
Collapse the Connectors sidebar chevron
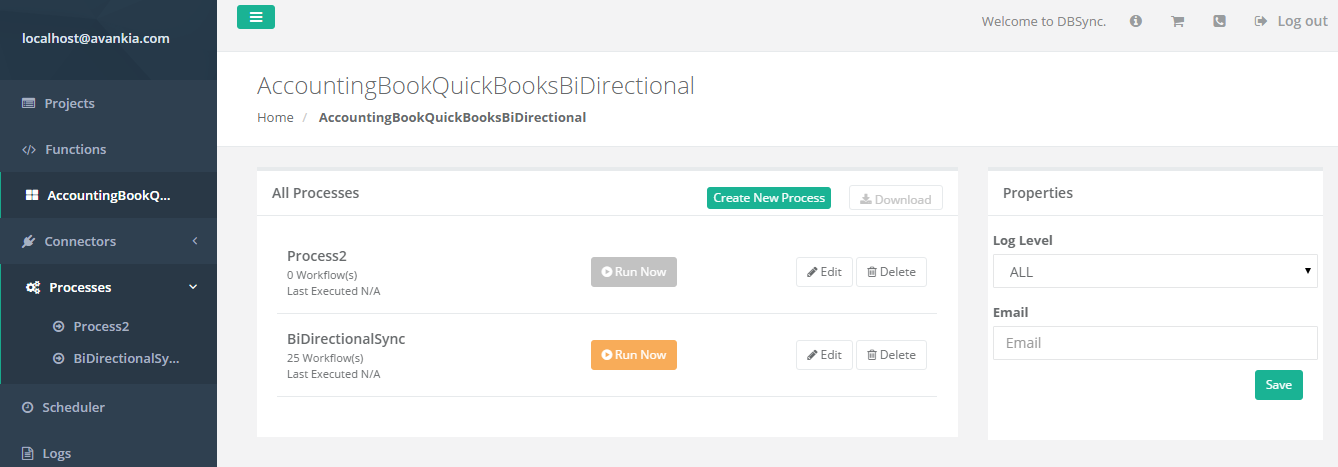195,241
